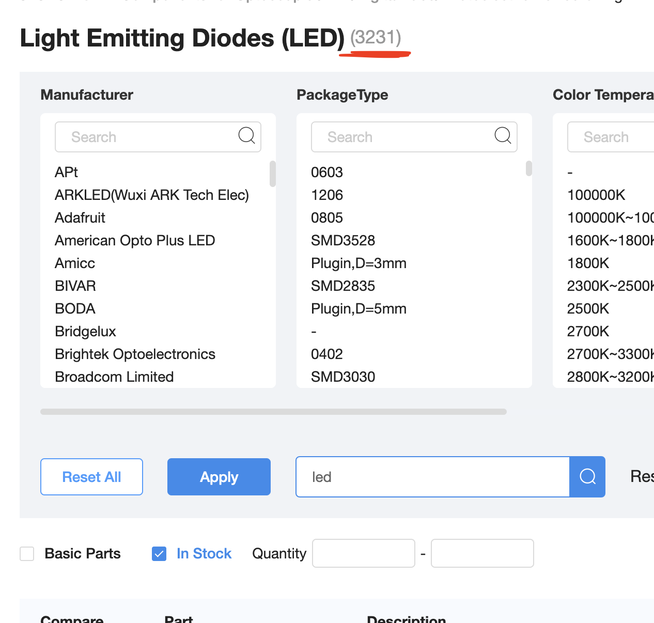Select manufacturer BODA
The width and height of the screenshot is (654, 623).
click(75, 309)
